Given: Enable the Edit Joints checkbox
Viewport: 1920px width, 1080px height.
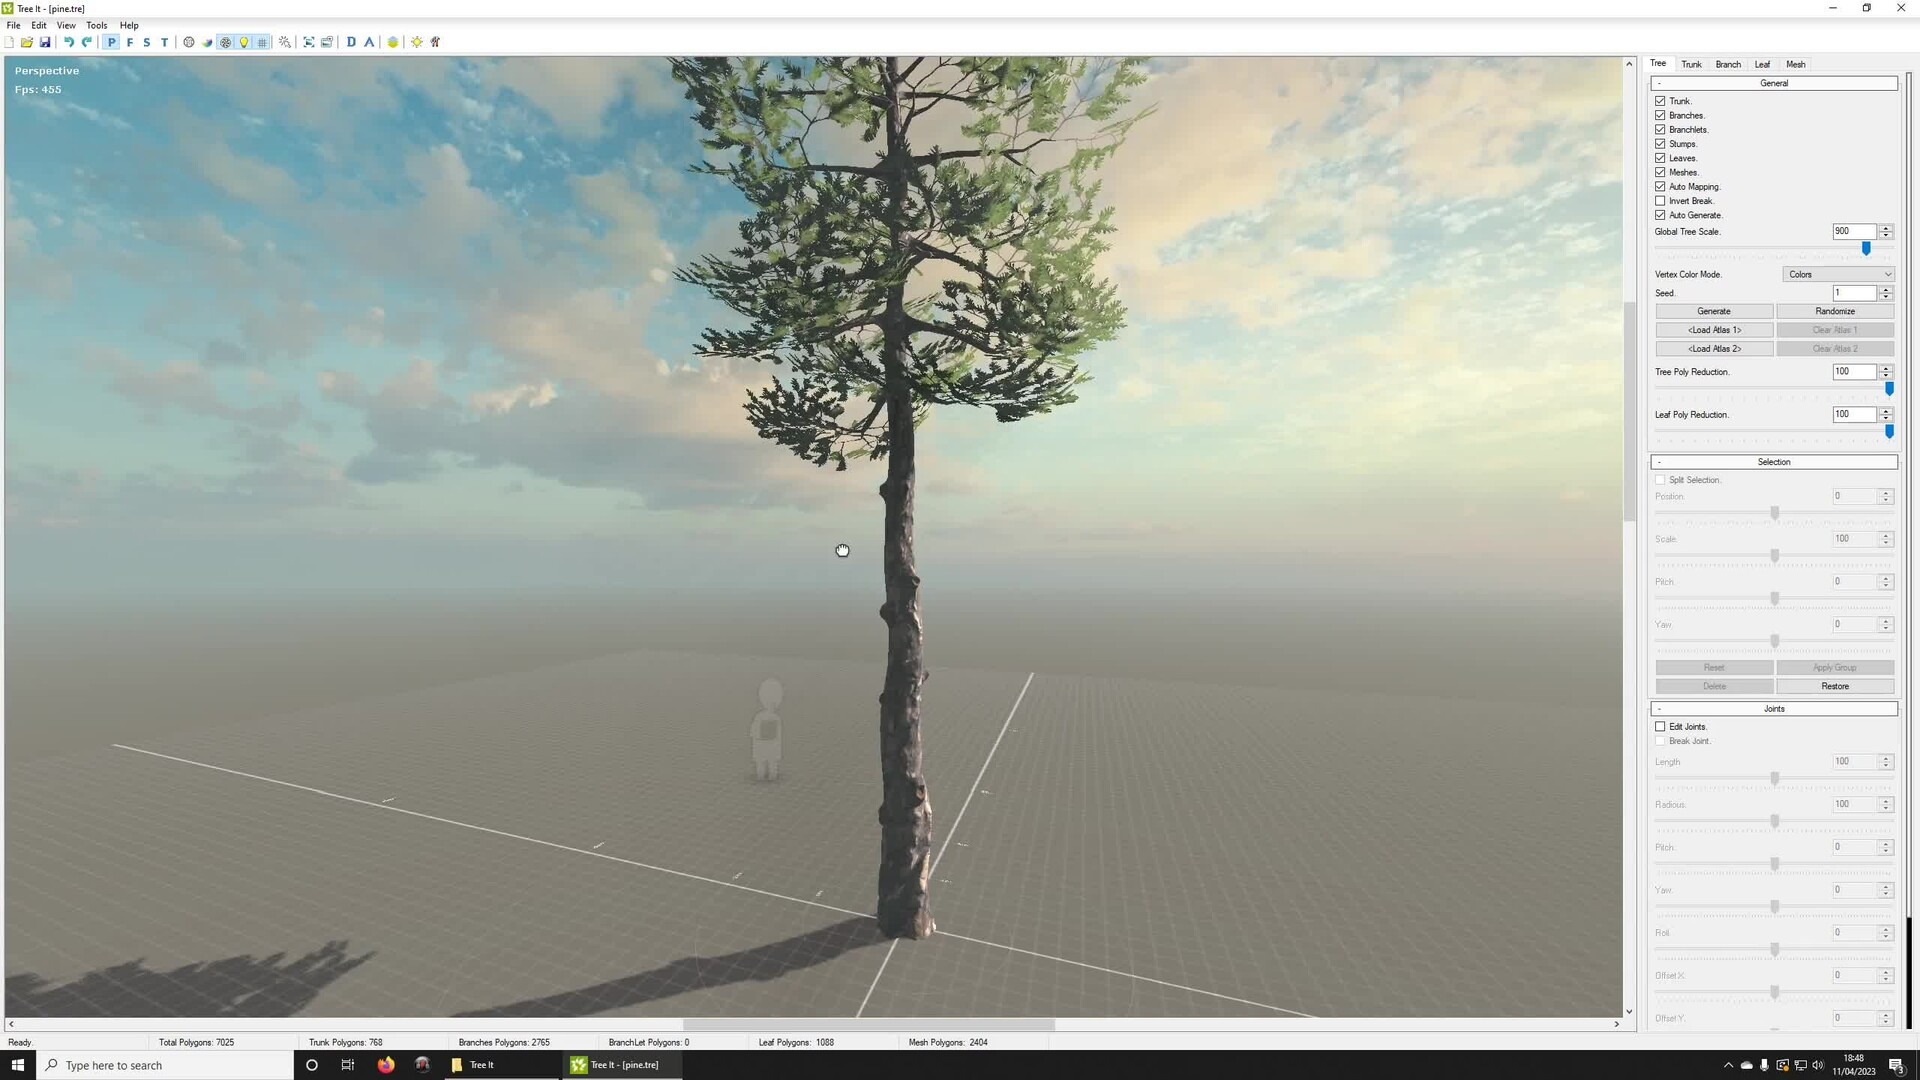Looking at the screenshot, I should click(1660, 727).
